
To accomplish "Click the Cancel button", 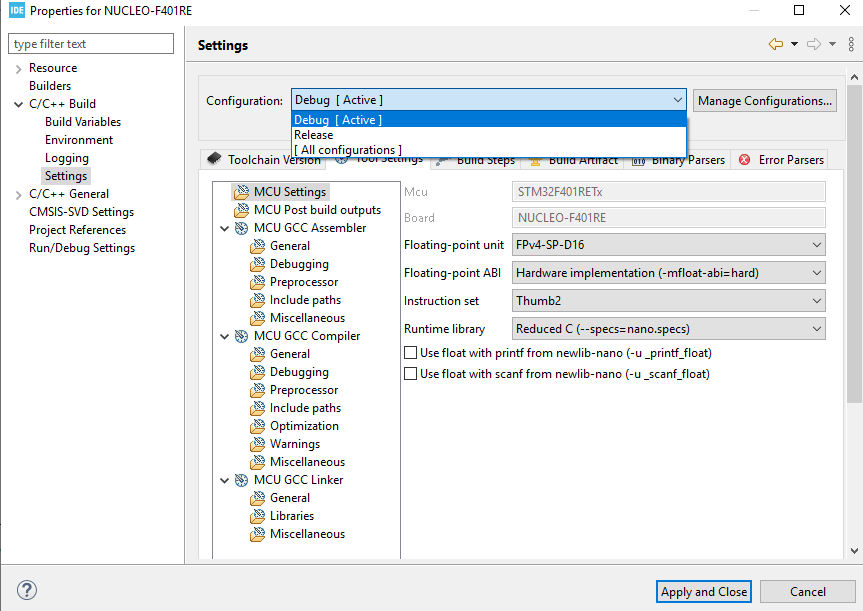I will point(807,592).
